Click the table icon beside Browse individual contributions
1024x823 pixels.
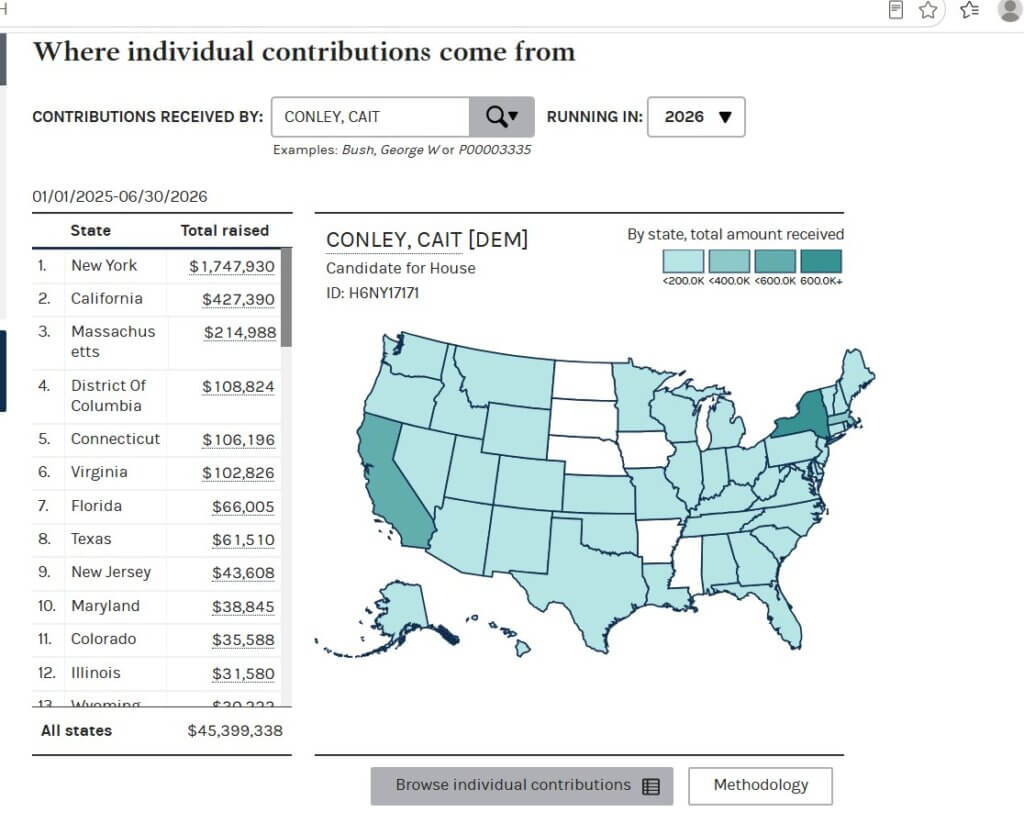click(x=651, y=786)
